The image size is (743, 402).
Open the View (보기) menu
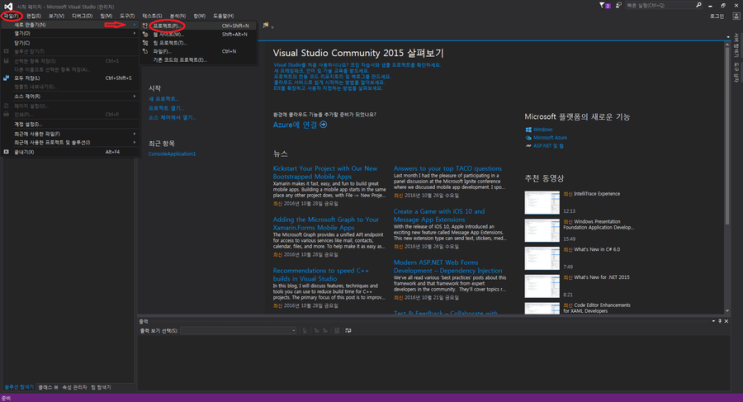pyautogui.click(x=56, y=16)
